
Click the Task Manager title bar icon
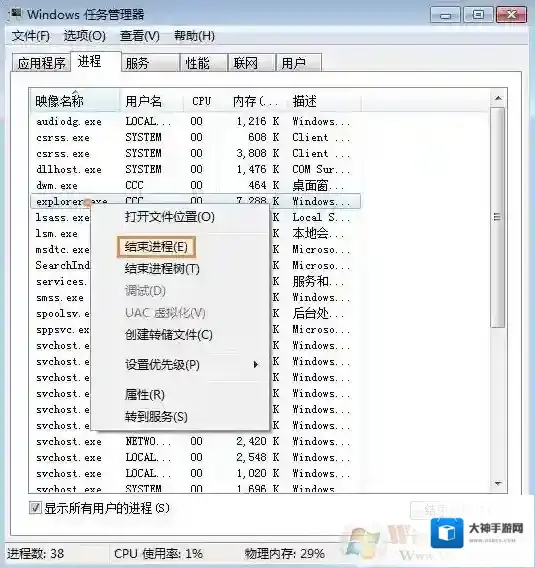point(16,14)
